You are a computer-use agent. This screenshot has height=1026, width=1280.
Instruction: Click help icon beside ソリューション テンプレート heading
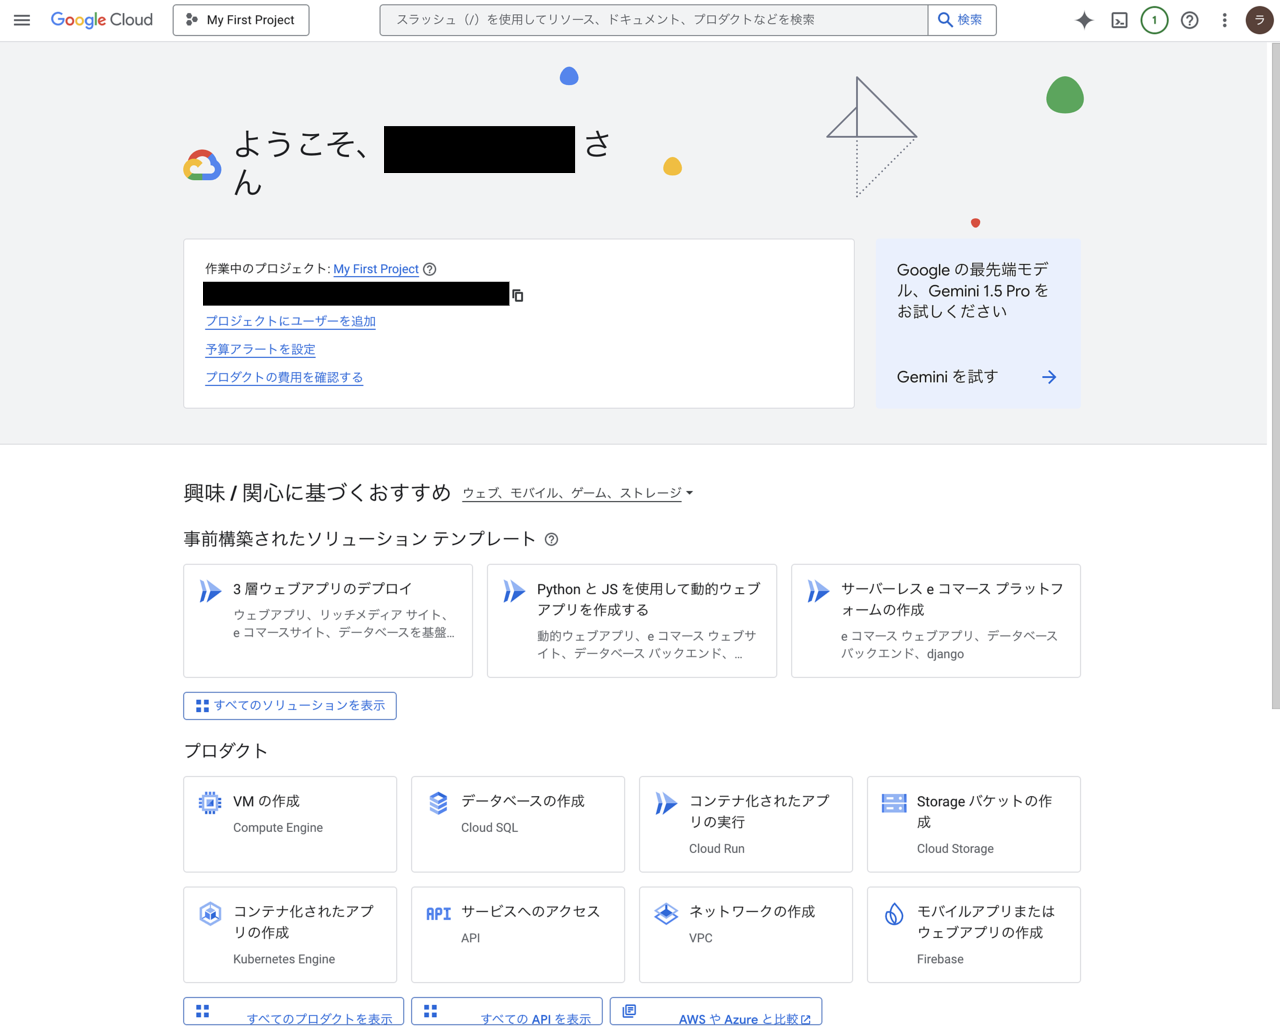[x=551, y=540]
